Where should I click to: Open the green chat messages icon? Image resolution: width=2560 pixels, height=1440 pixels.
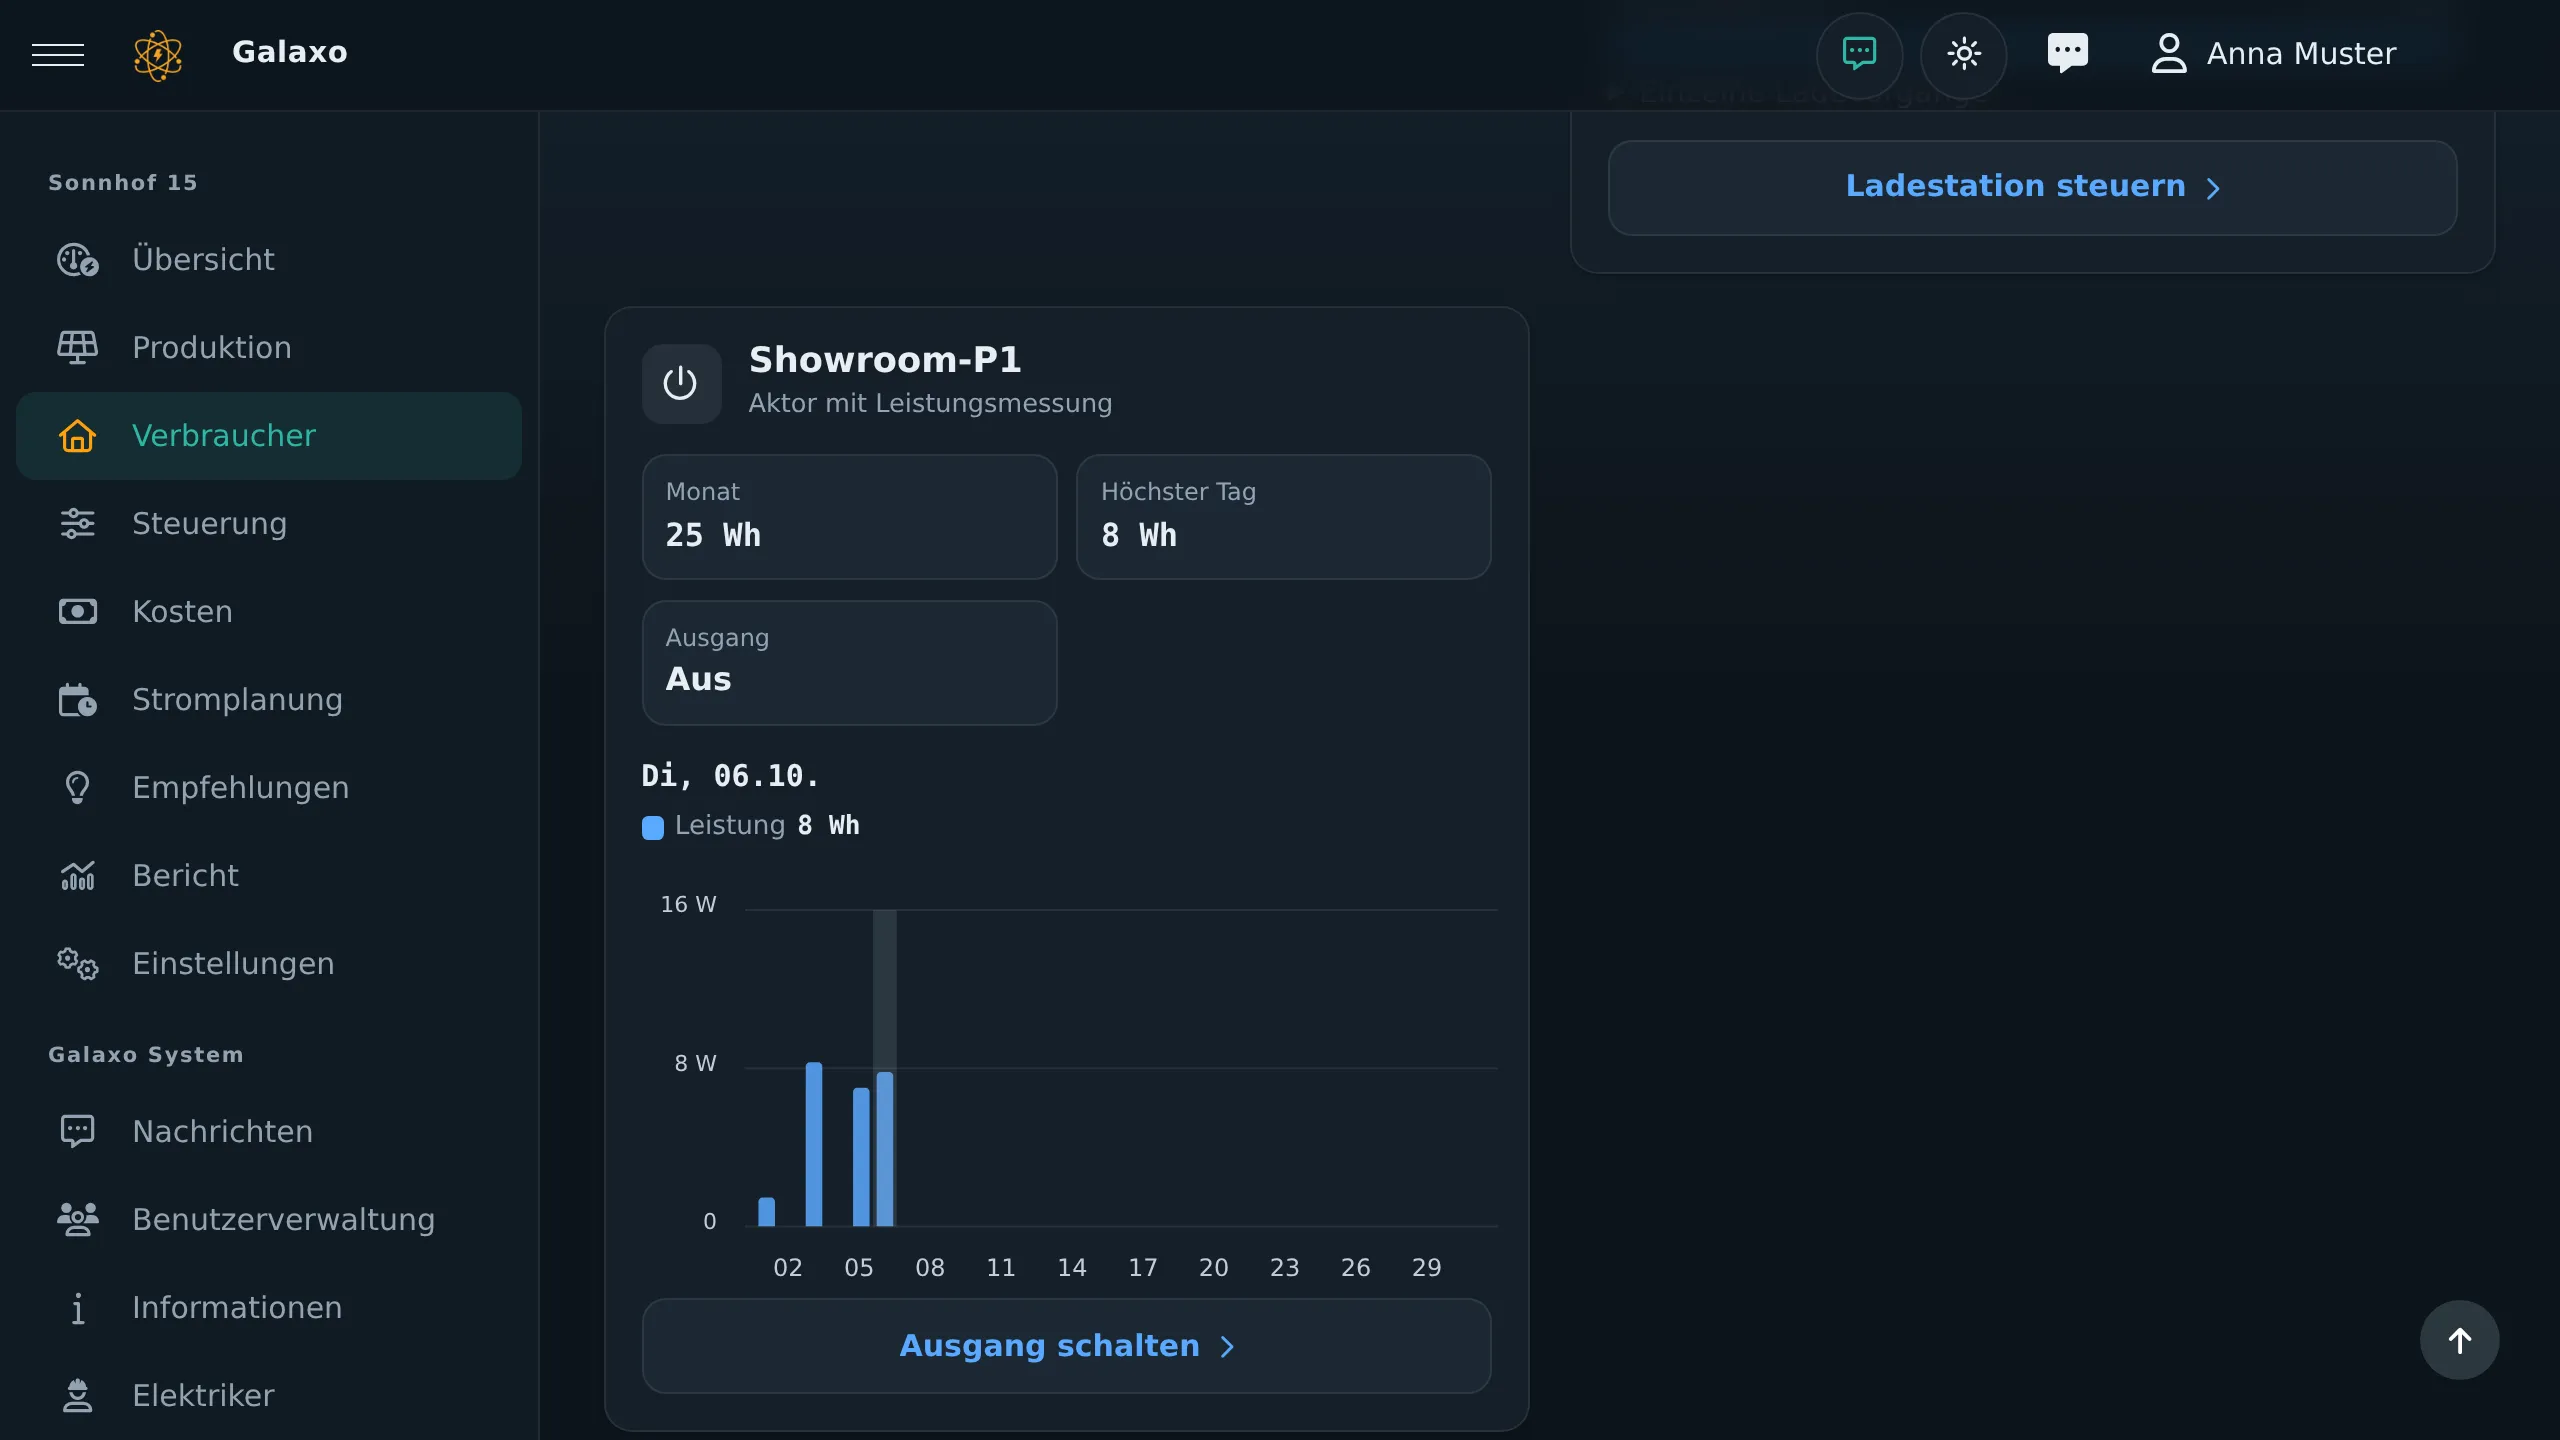1859,54
